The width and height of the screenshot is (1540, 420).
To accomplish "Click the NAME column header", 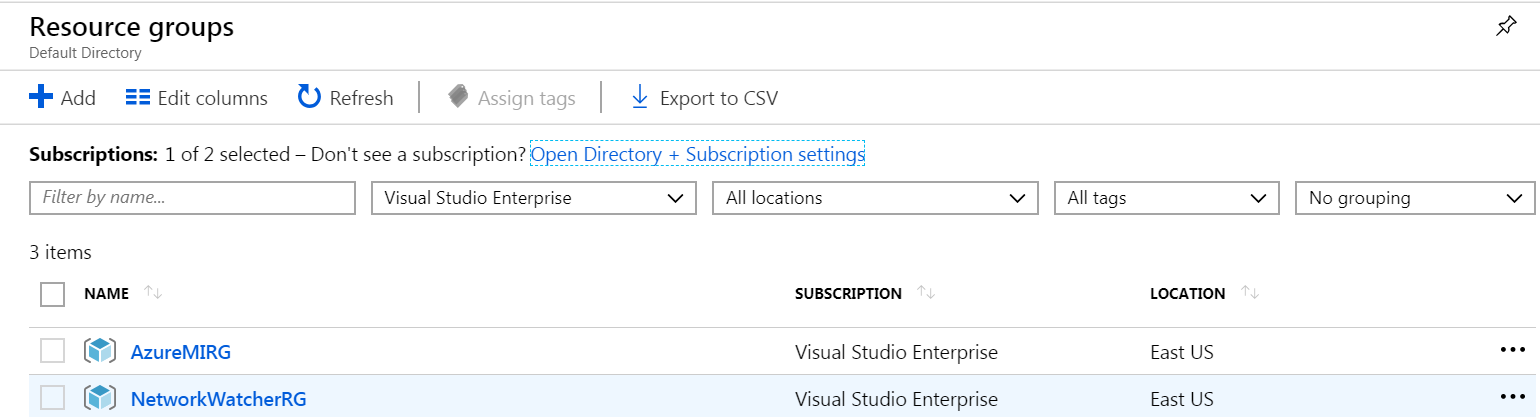I will pos(107,294).
